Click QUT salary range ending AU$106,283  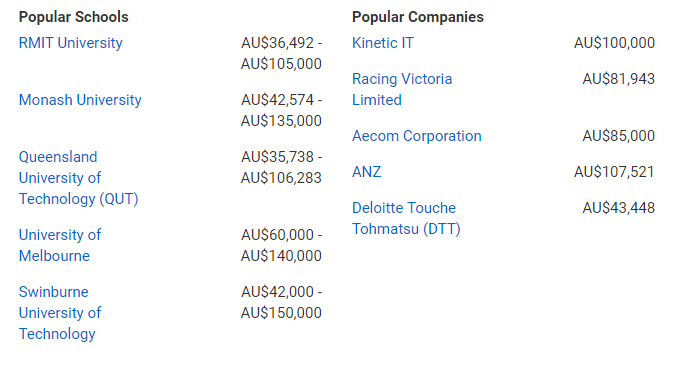281,167
